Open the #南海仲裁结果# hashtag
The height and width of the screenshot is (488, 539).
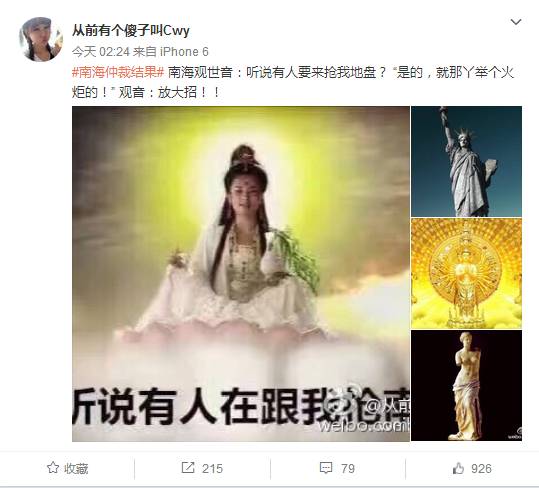pyautogui.click(x=118, y=73)
